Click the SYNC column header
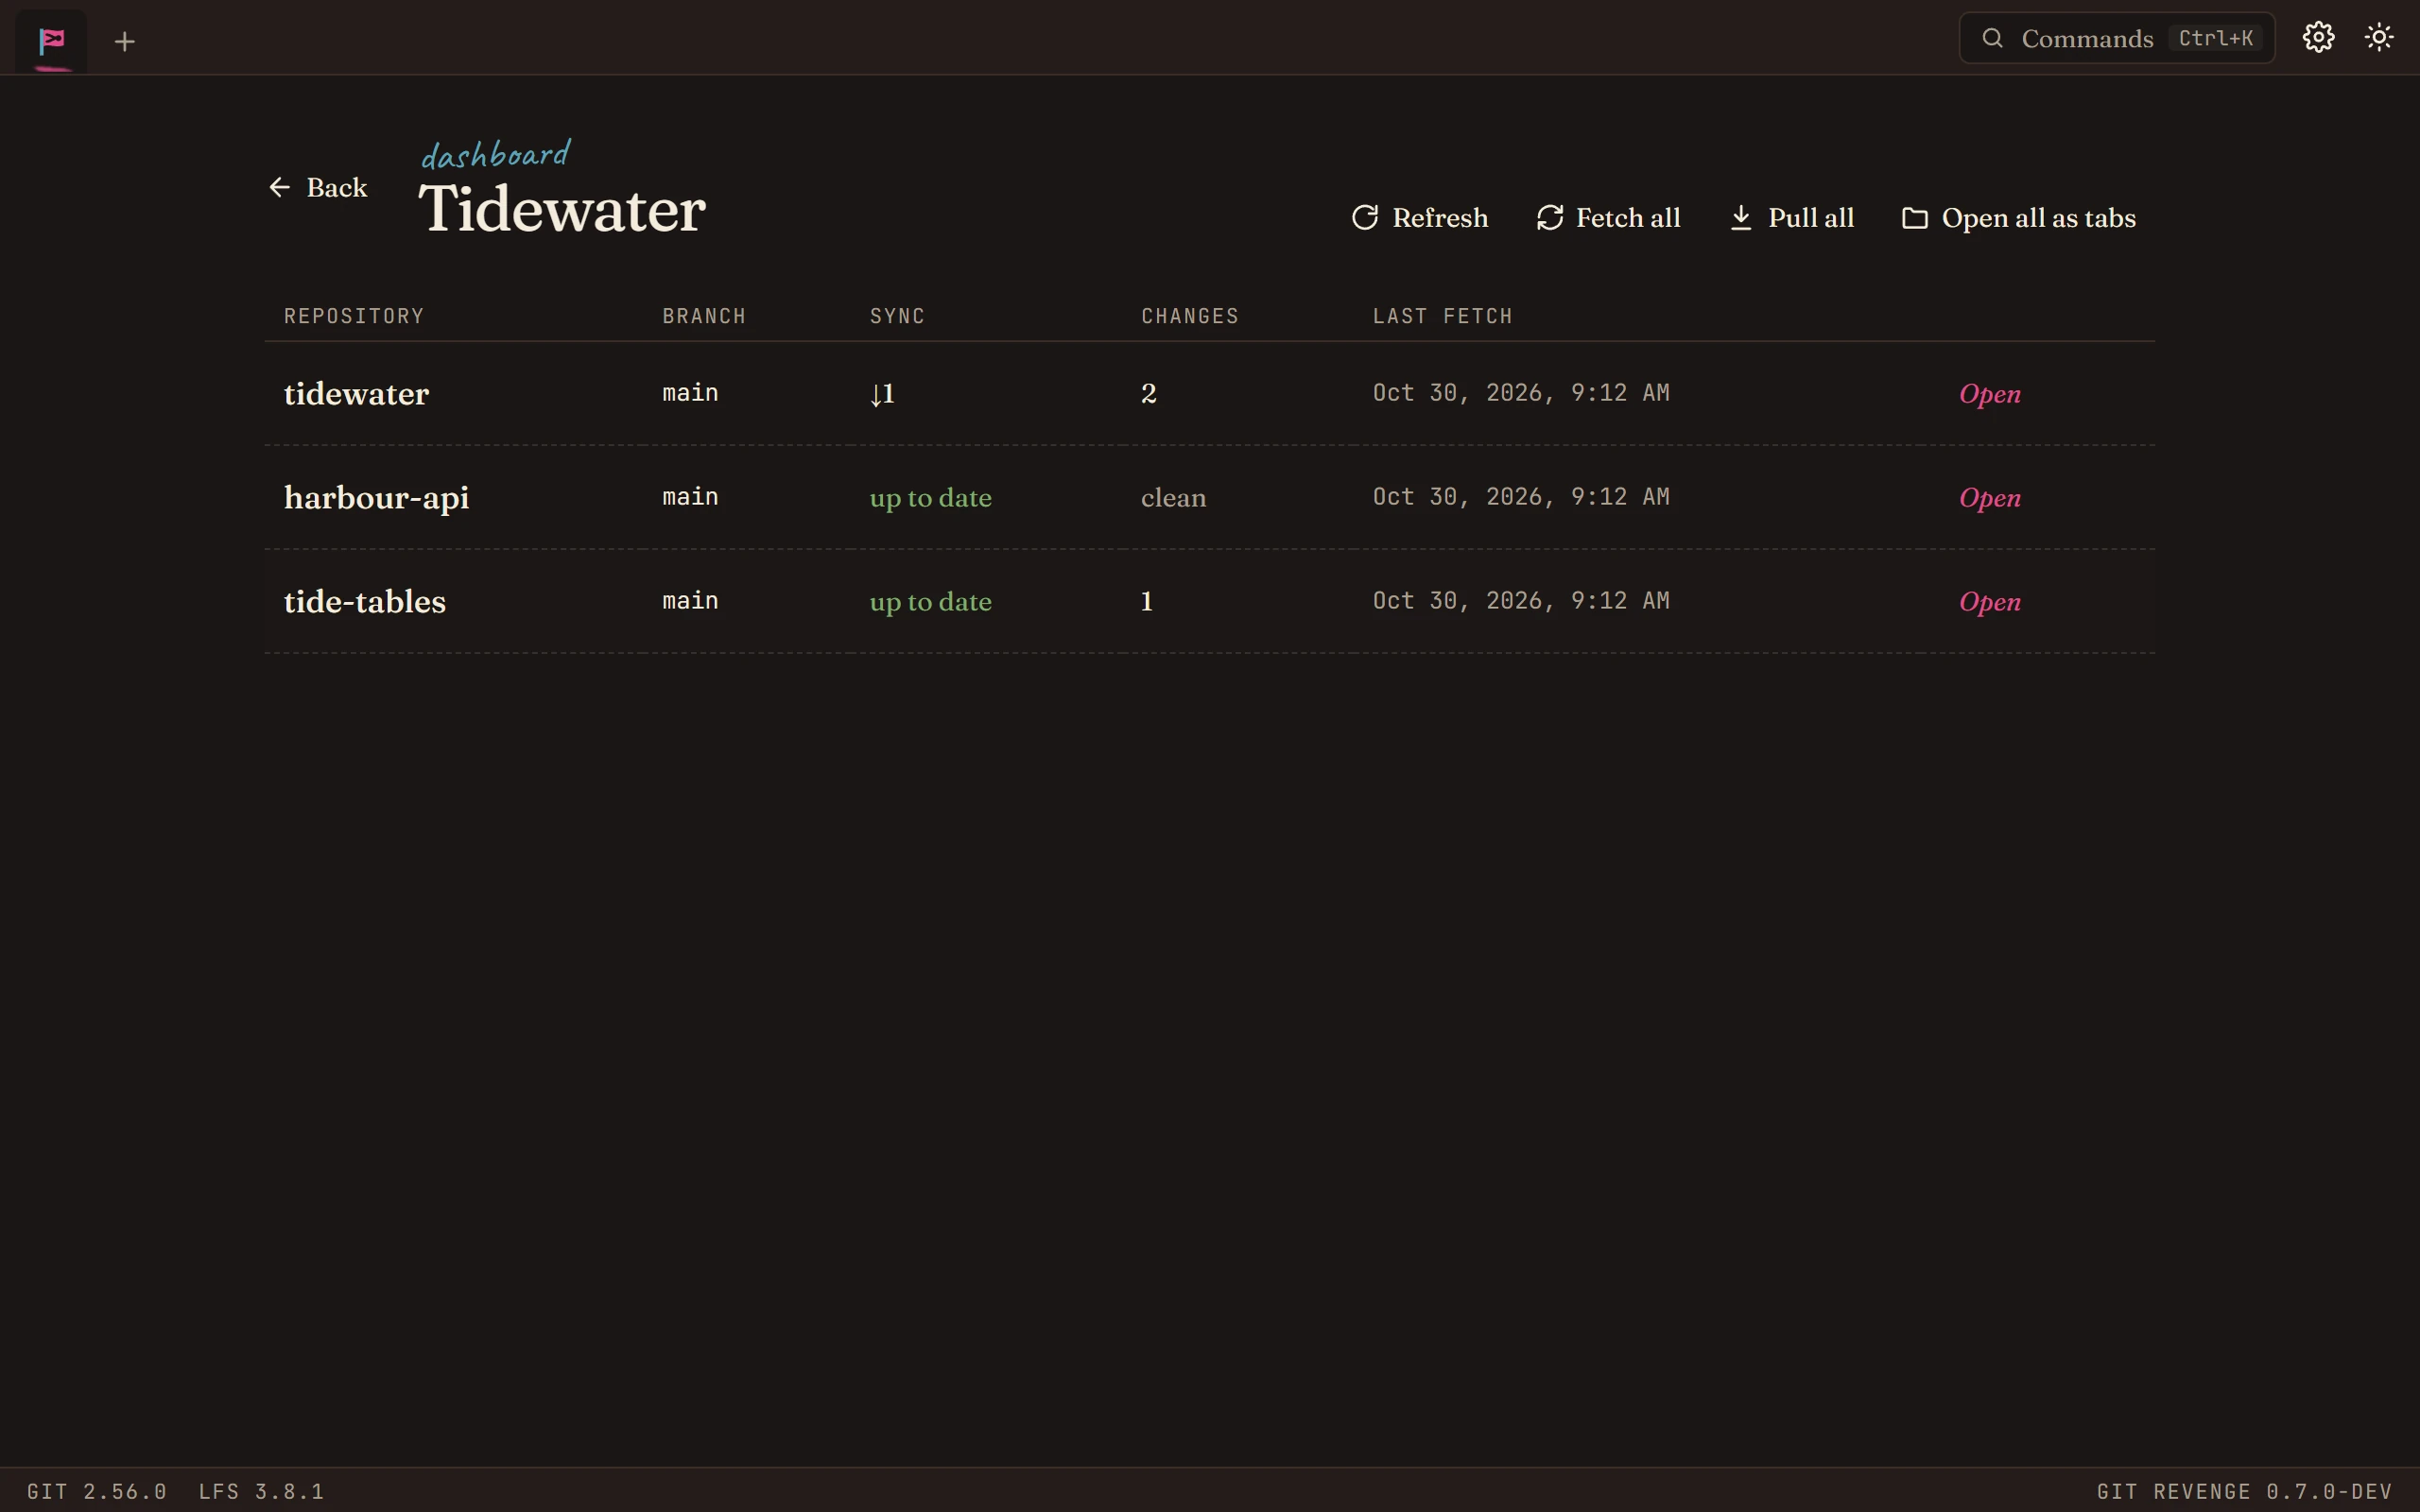This screenshot has width=2420, height=1512. [897, 316]
